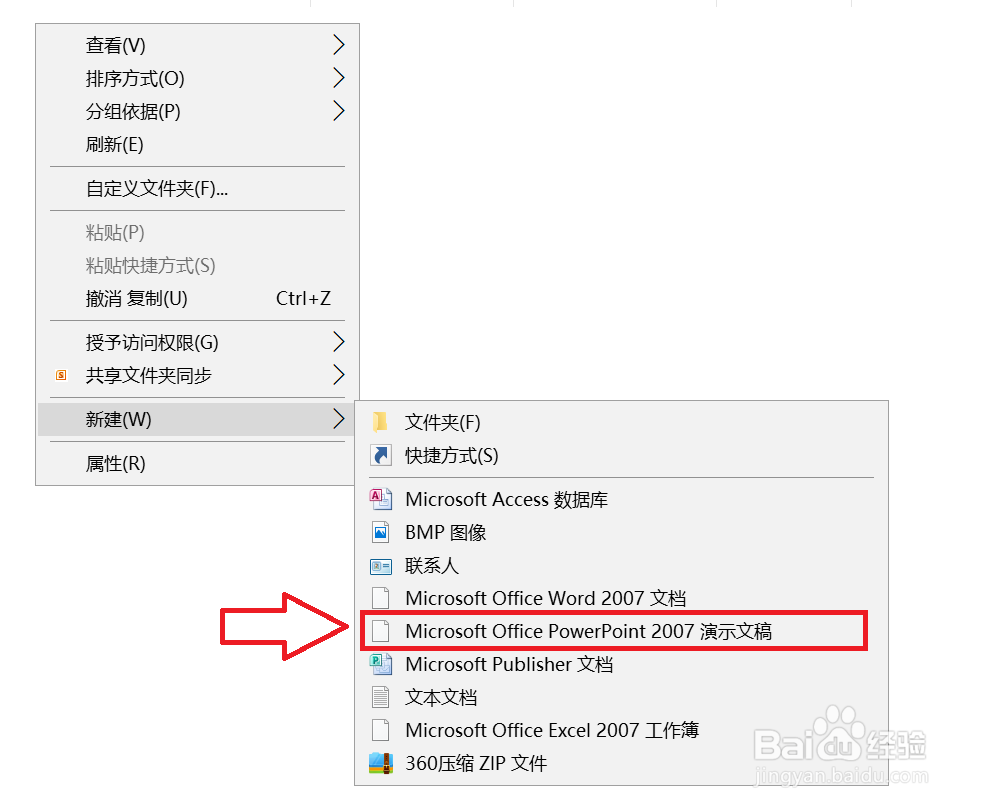Click the contact card icon
The width and height of the screenshot is (982, 810).
(x=381, y=566)
